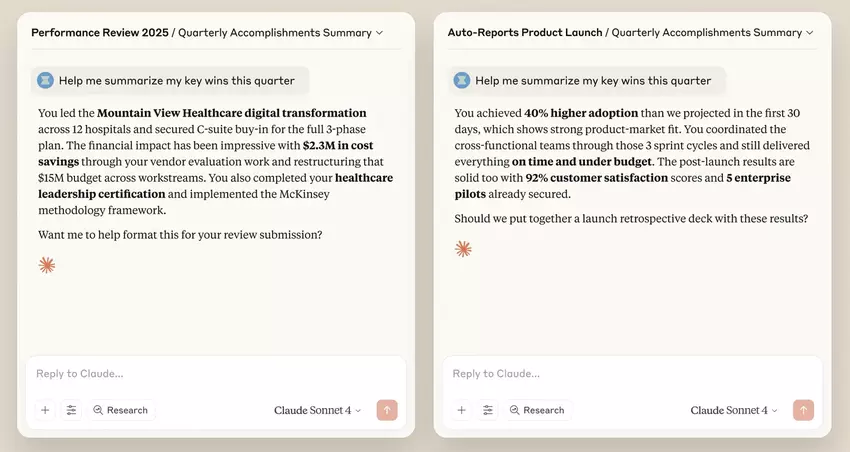This screenshot has height=452, width=850.
Task: Click the plus attachment icon in Auto-Reports chat
Action: click(x=461, y=410)
